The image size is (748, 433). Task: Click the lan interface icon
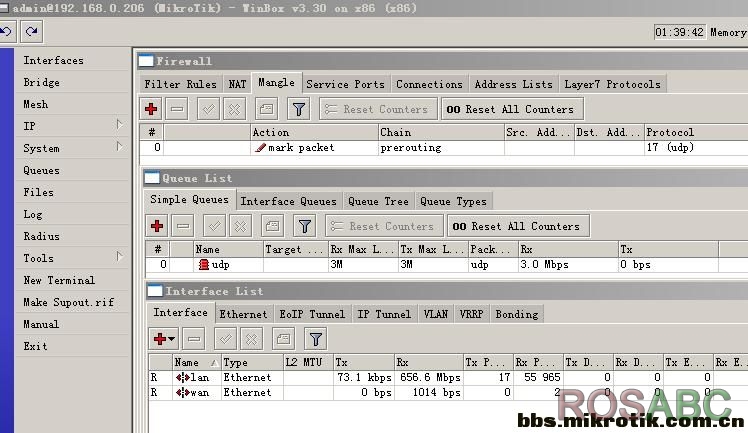tap(183, 378)
